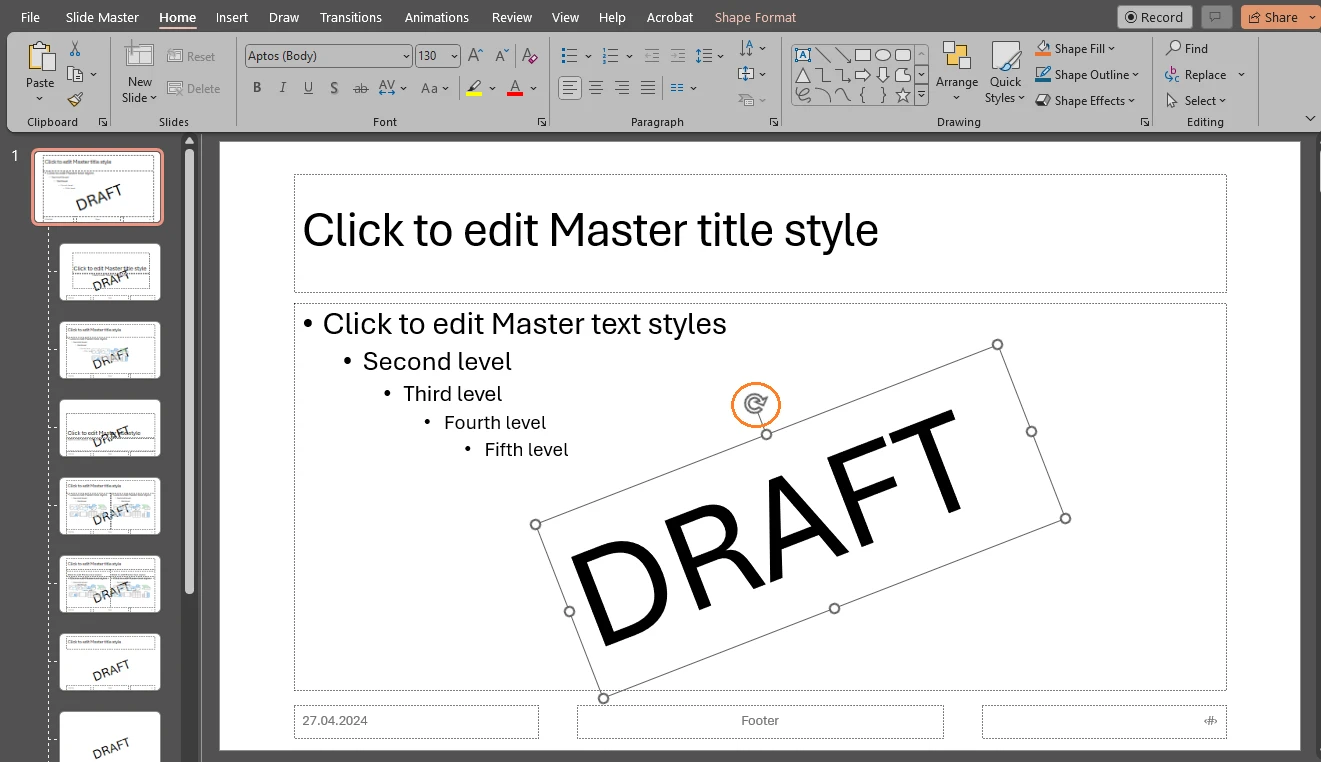Screen dimensions: 1321x762
Task: Toggle center text alignment
Action: click(596, 88)
